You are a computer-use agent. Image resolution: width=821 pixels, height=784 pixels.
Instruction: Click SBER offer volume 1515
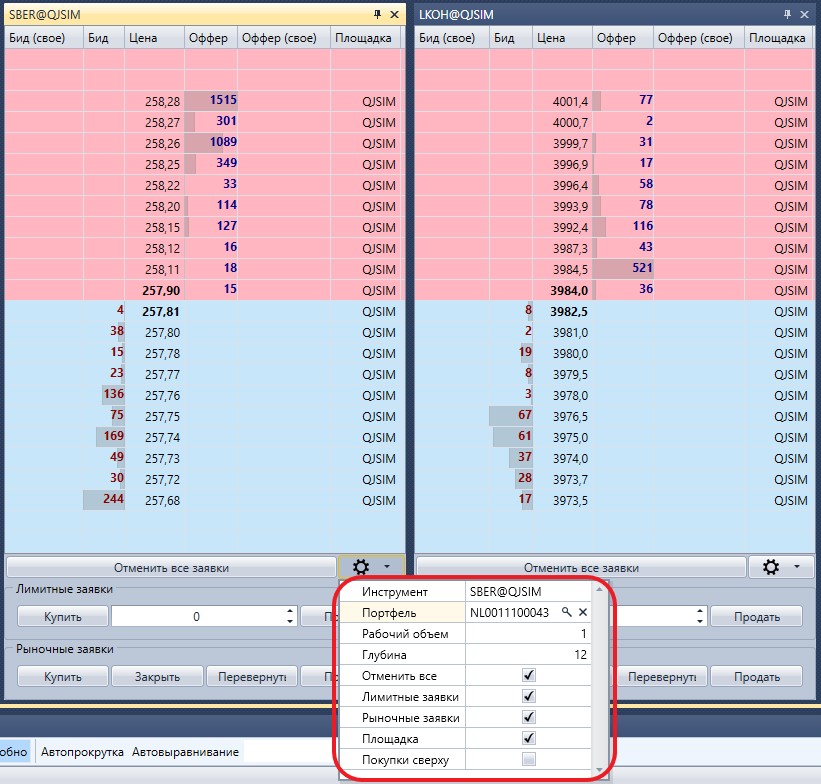coord(224,100)
